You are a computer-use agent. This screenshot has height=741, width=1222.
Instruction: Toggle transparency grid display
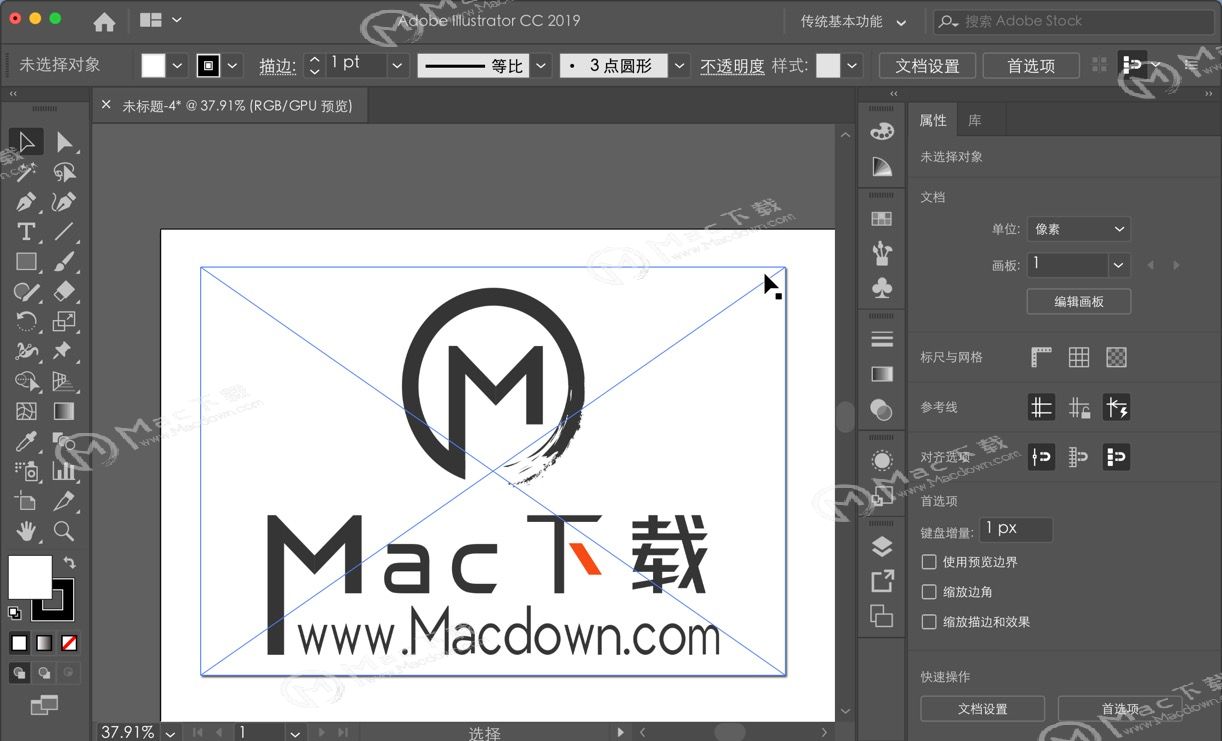tap(1116, 357)
